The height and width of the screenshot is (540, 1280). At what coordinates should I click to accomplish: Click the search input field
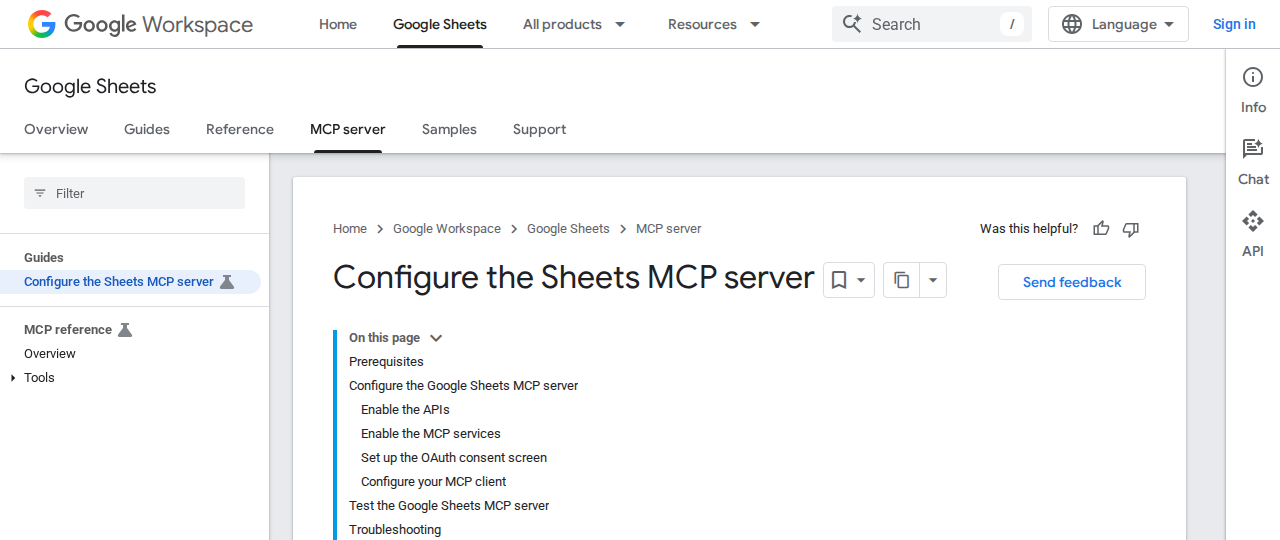(932, 24)
